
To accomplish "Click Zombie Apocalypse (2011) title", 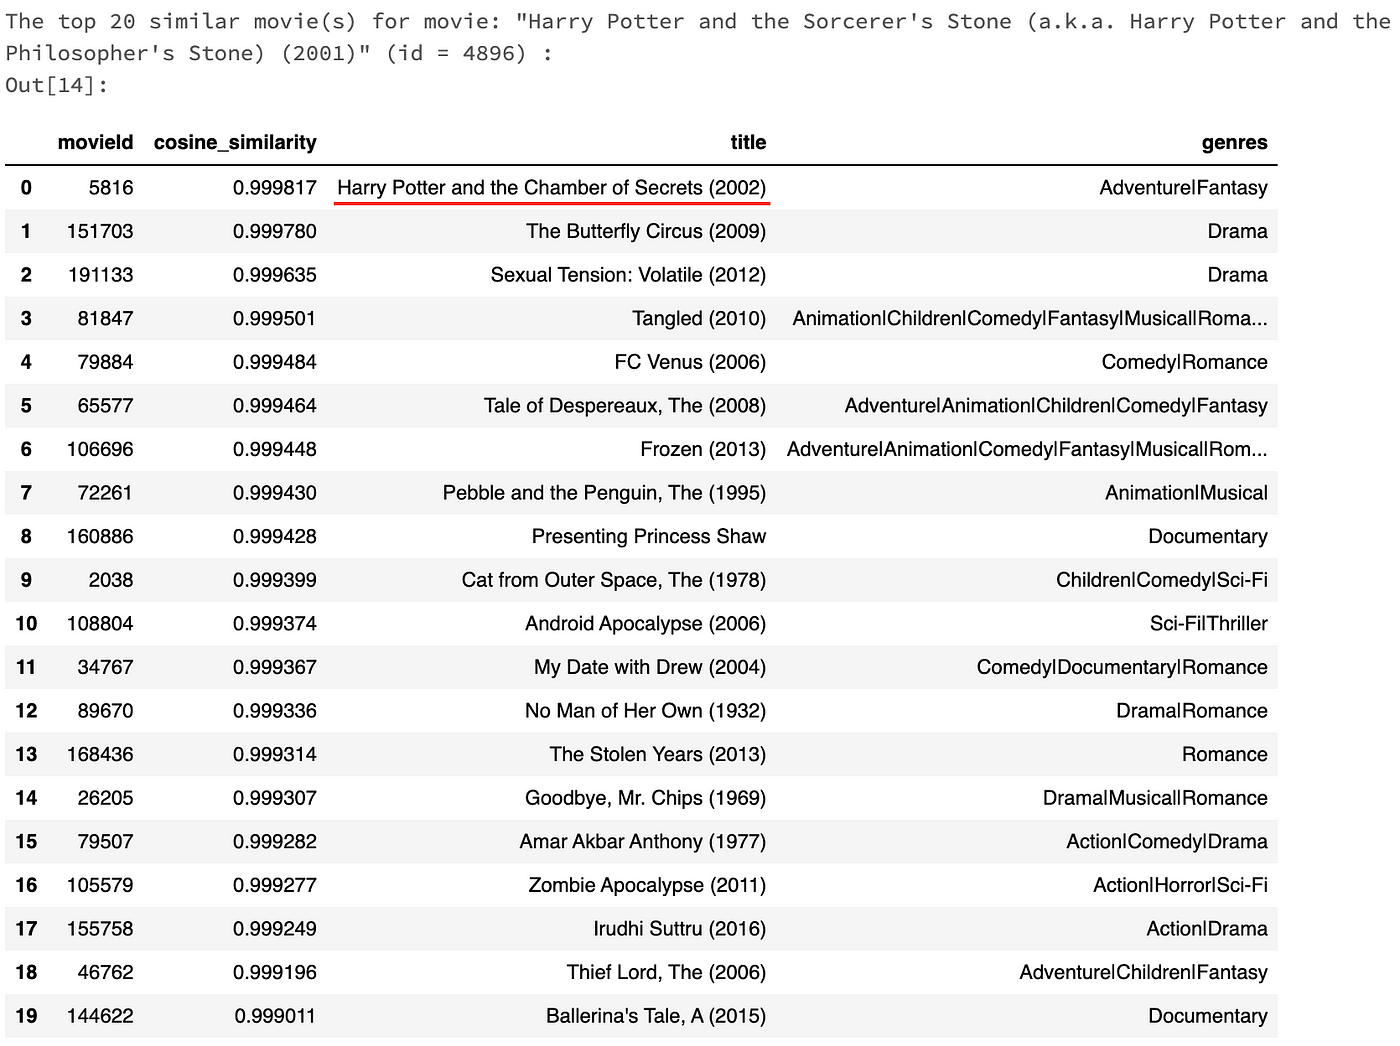I will 647,885.
